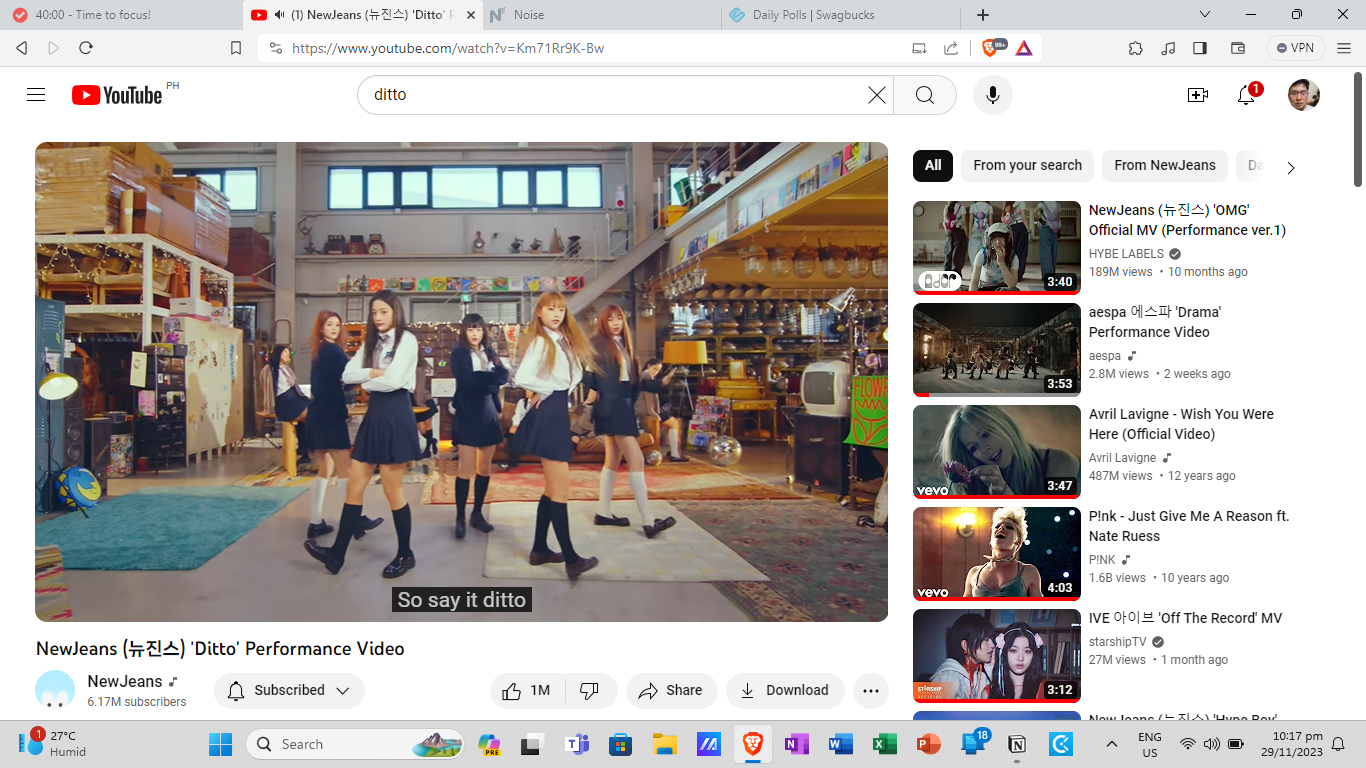Click the Windows taskbar Search box
Image resolution: width=1366 pixels, height=768 pixels.
pyautogui.click(x=355, y=744)
